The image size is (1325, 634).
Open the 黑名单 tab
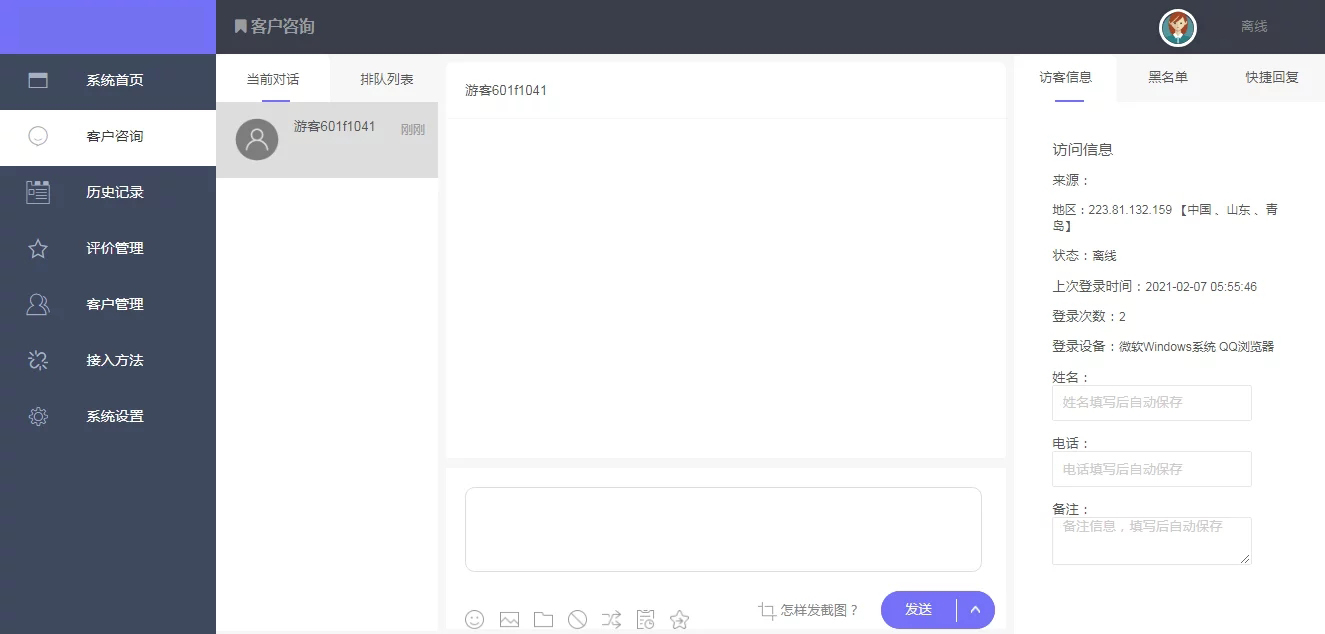pos(1168,77)
